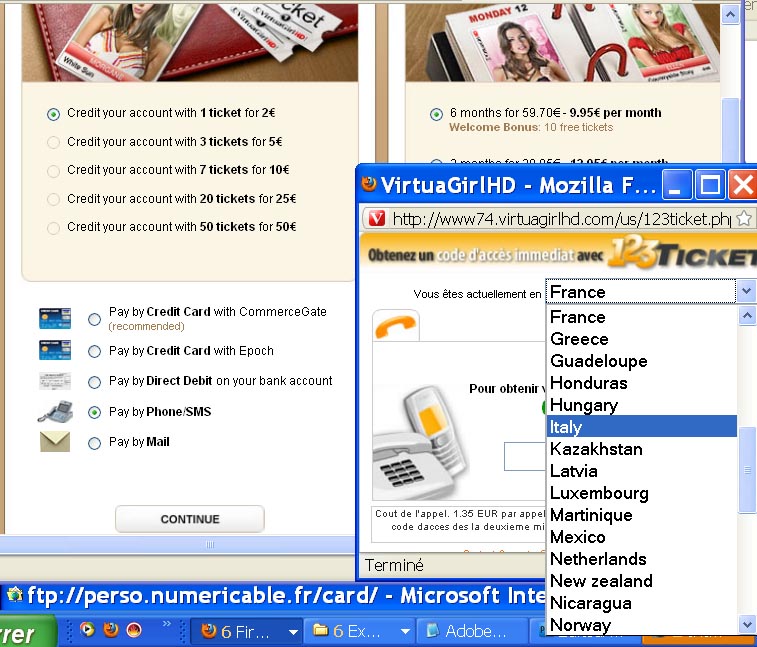This screenshot has height=647, width=757.
Task: Click the calendar subscription promo image
Action: click(562, 42)
